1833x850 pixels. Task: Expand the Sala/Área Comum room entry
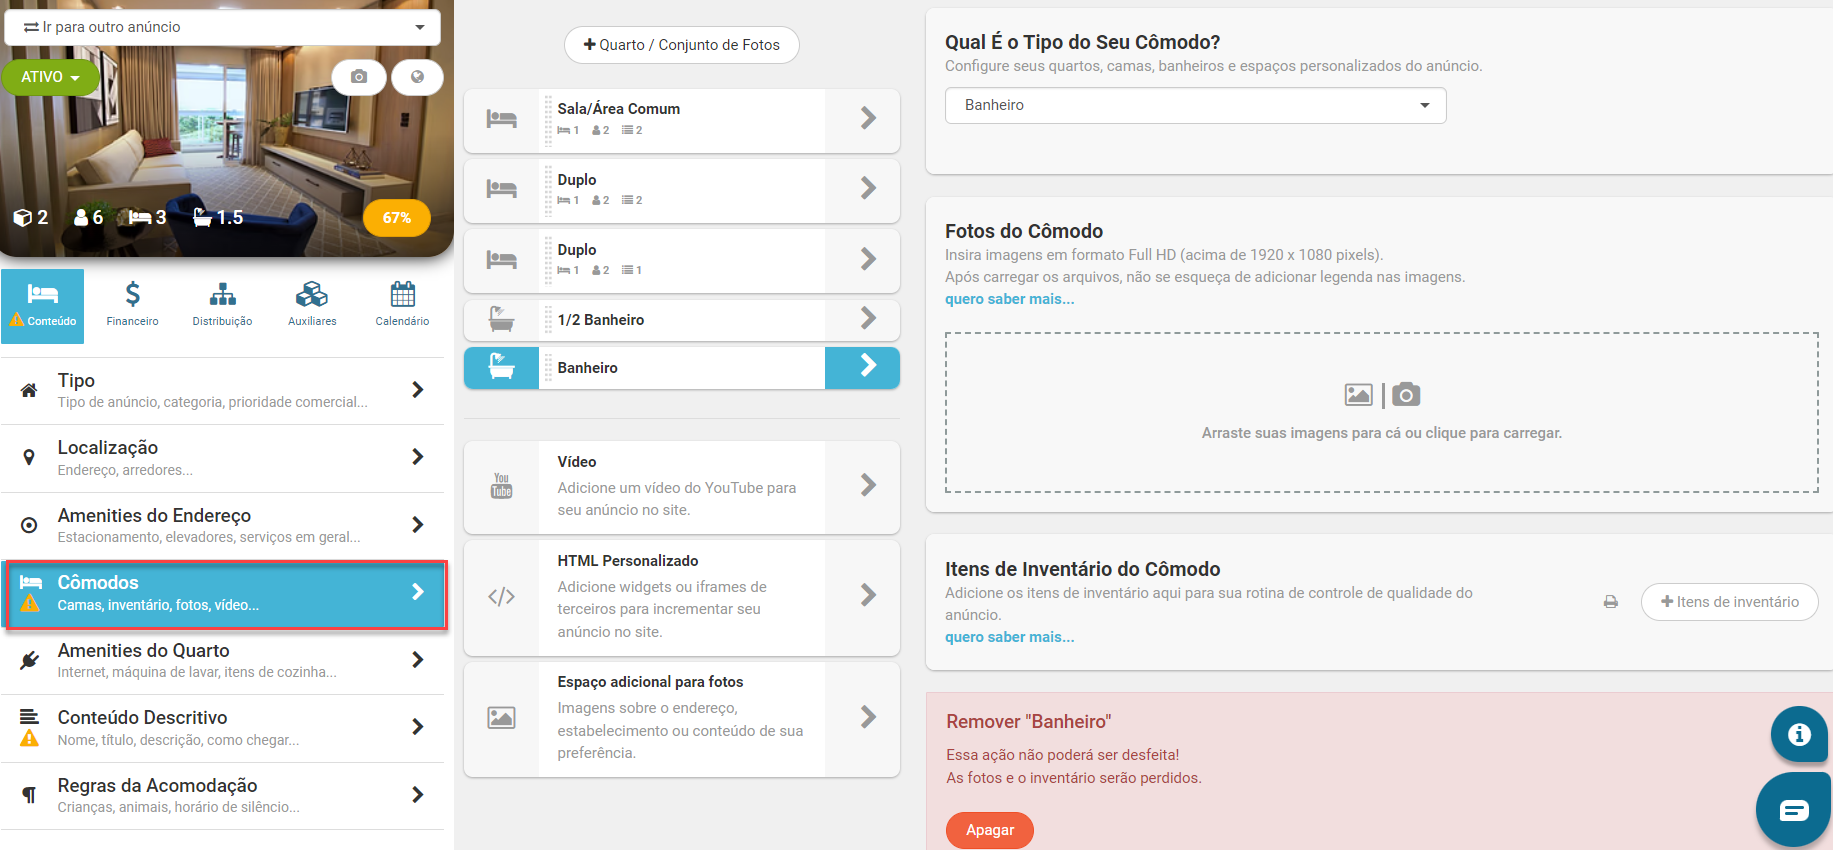tap(681, 119)
